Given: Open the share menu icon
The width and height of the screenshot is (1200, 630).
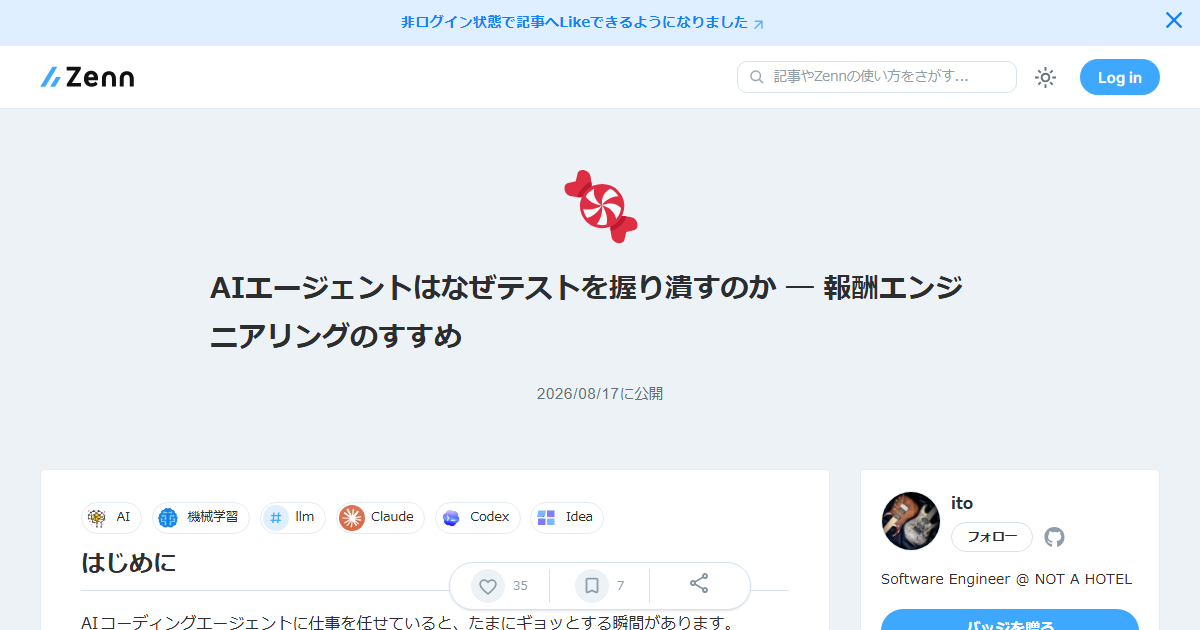Looking at the screenshot, I should click(x=699, y=585).
